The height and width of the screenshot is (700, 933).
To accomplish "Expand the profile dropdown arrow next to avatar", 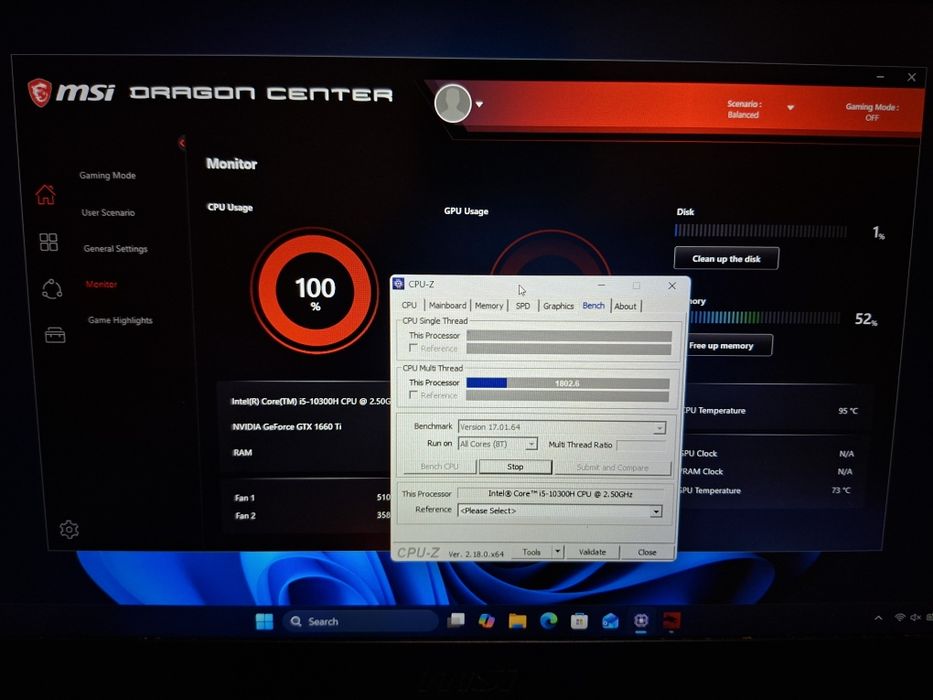I will pos(479,104).
